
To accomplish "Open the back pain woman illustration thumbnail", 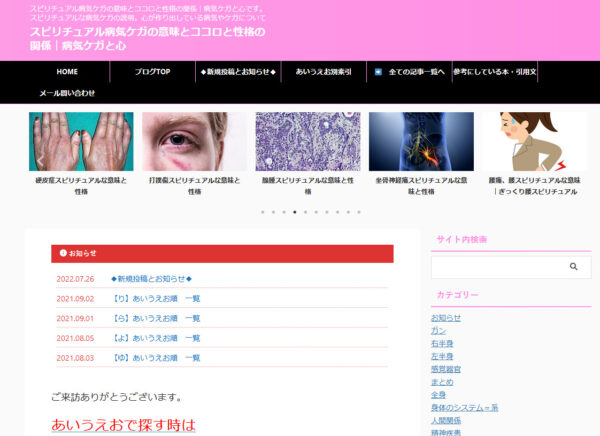I will point(535,141).
